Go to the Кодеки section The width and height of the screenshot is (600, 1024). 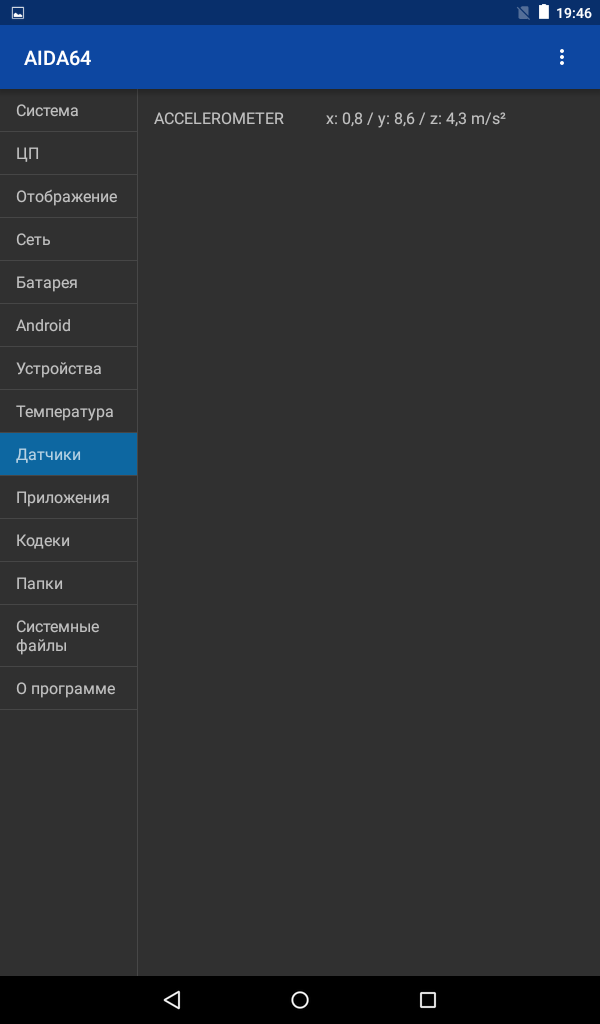pyautogui.click(x=69, y=541)
